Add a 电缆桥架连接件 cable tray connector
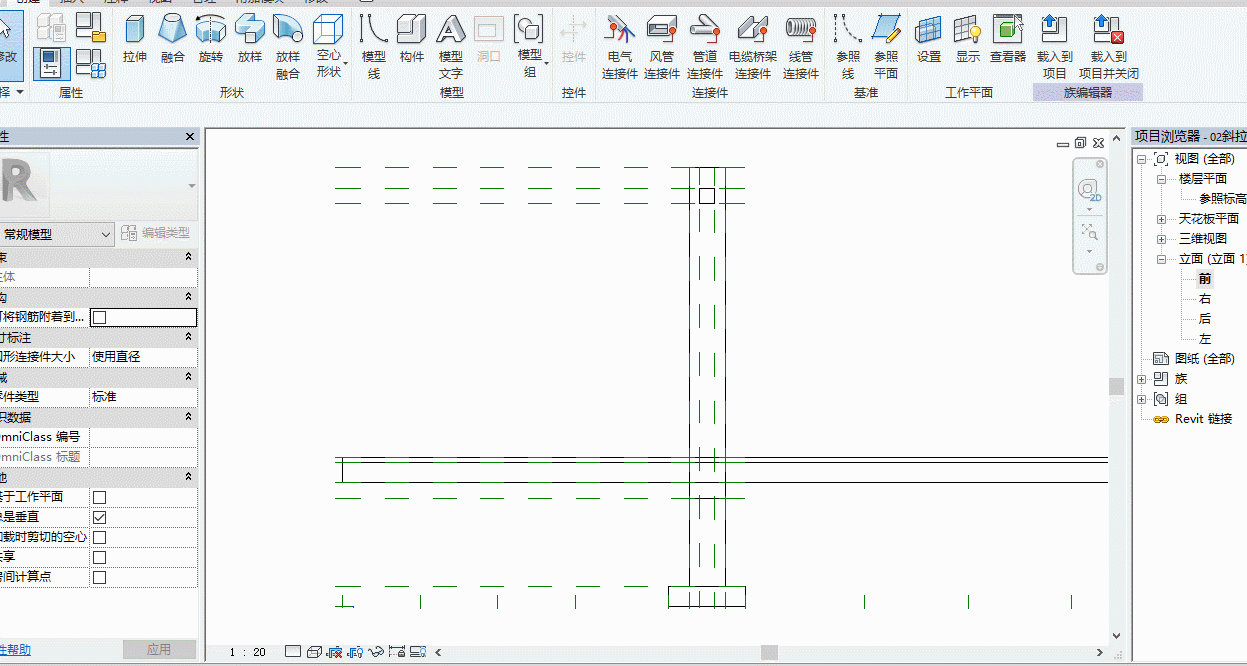1247x666 pixels. point(753,47)
